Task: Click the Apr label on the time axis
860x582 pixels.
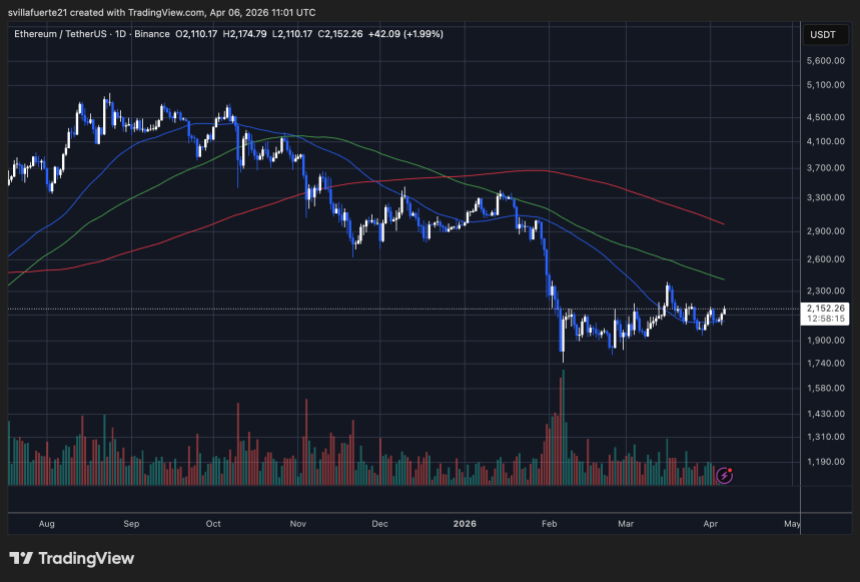Action: tap(710, 523)
